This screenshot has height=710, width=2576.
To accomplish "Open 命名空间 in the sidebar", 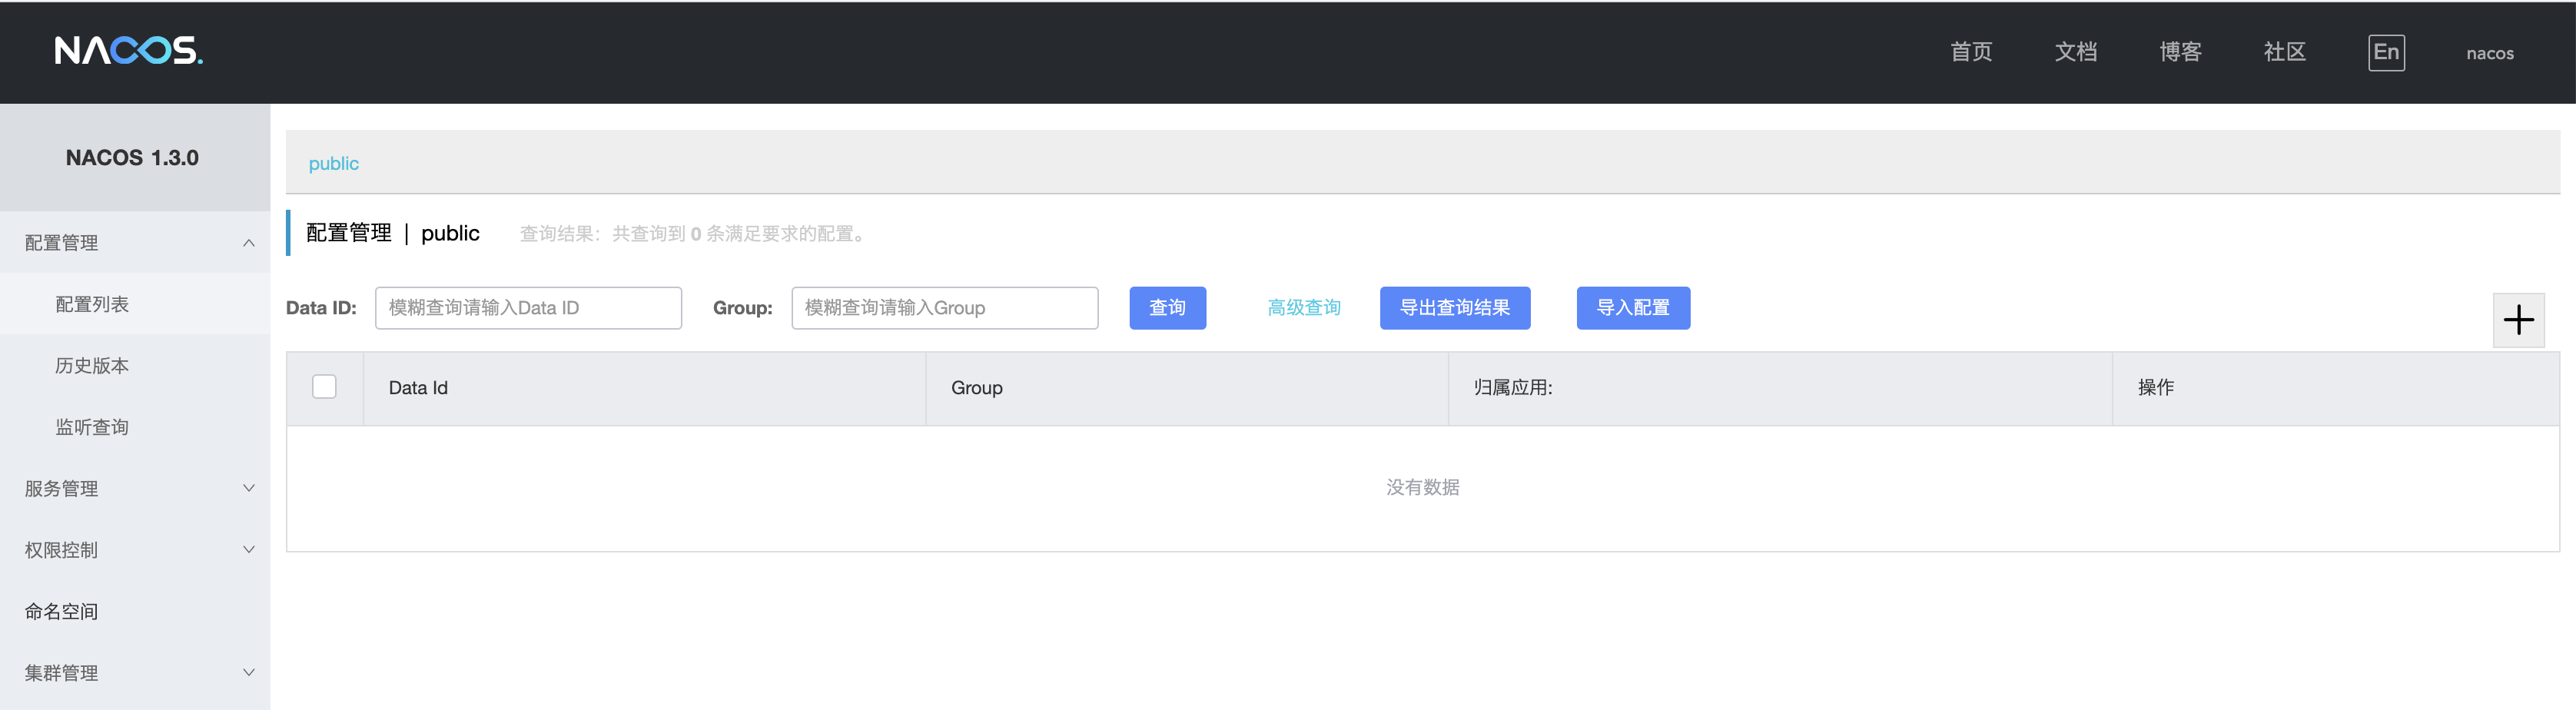I will (x=135, y=611).
